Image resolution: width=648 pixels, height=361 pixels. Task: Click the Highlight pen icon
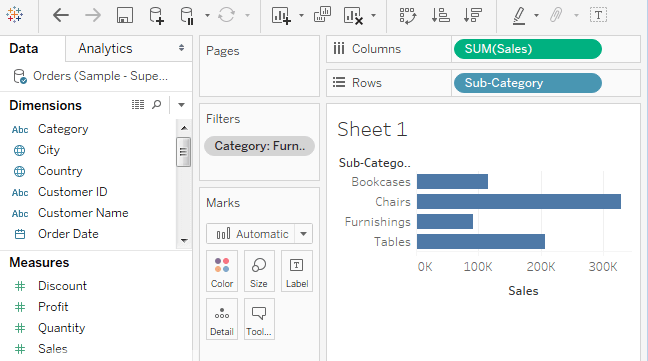519,16
